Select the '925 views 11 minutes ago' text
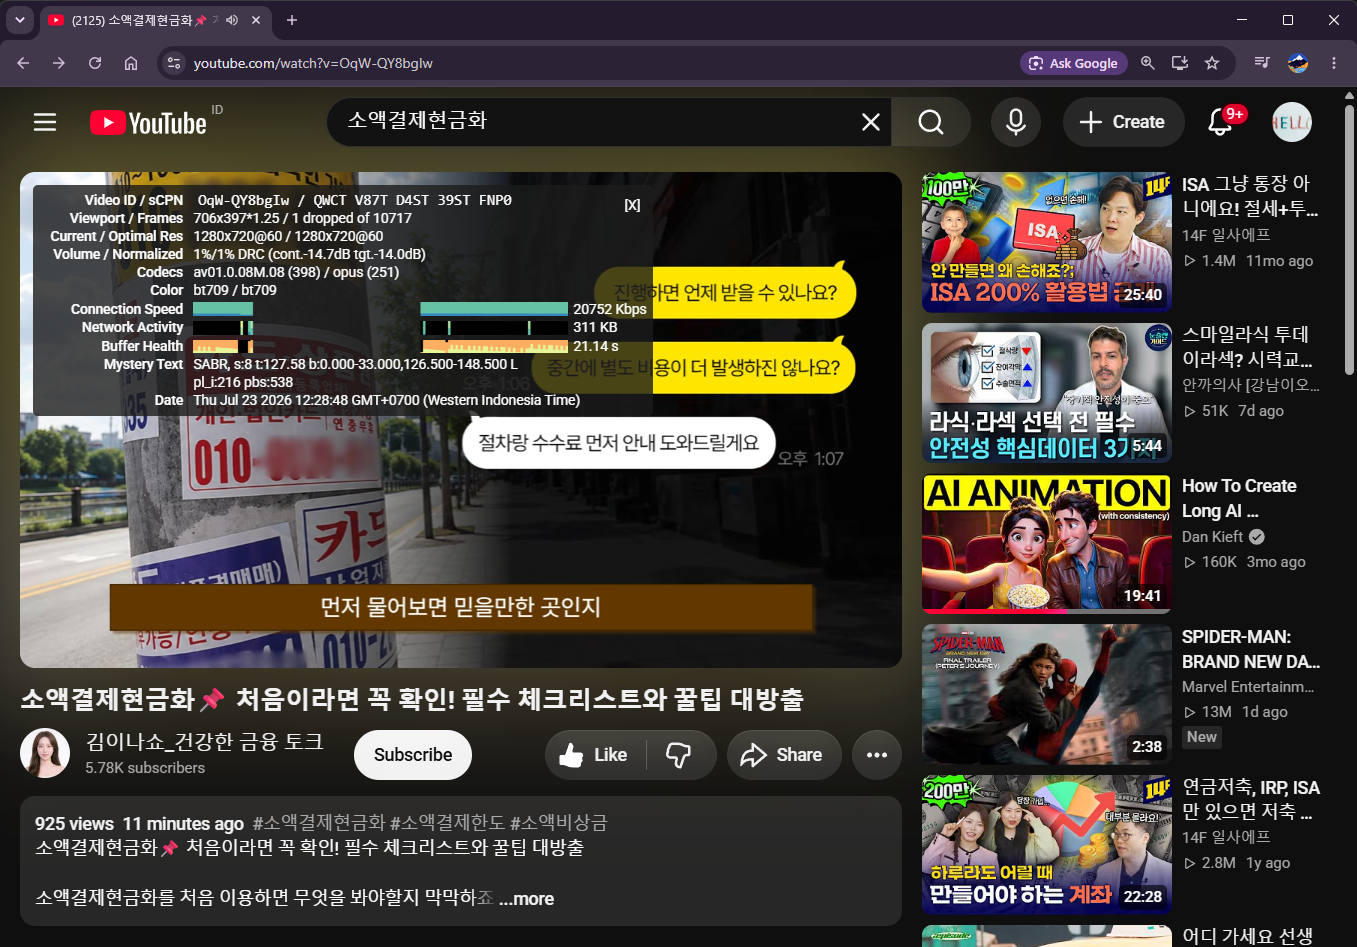This screenshot has height=947, width=1357. click(x=140, y=824)
